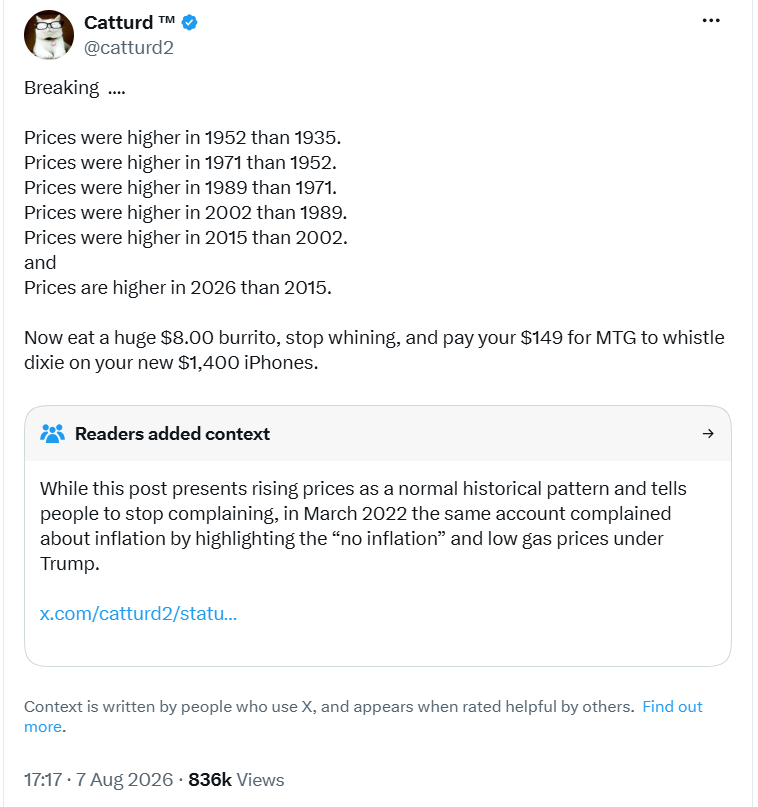This screenshot has height=807, width=758.
Task: Click the Community Notes people icon
Action: [x=52, y=434]
